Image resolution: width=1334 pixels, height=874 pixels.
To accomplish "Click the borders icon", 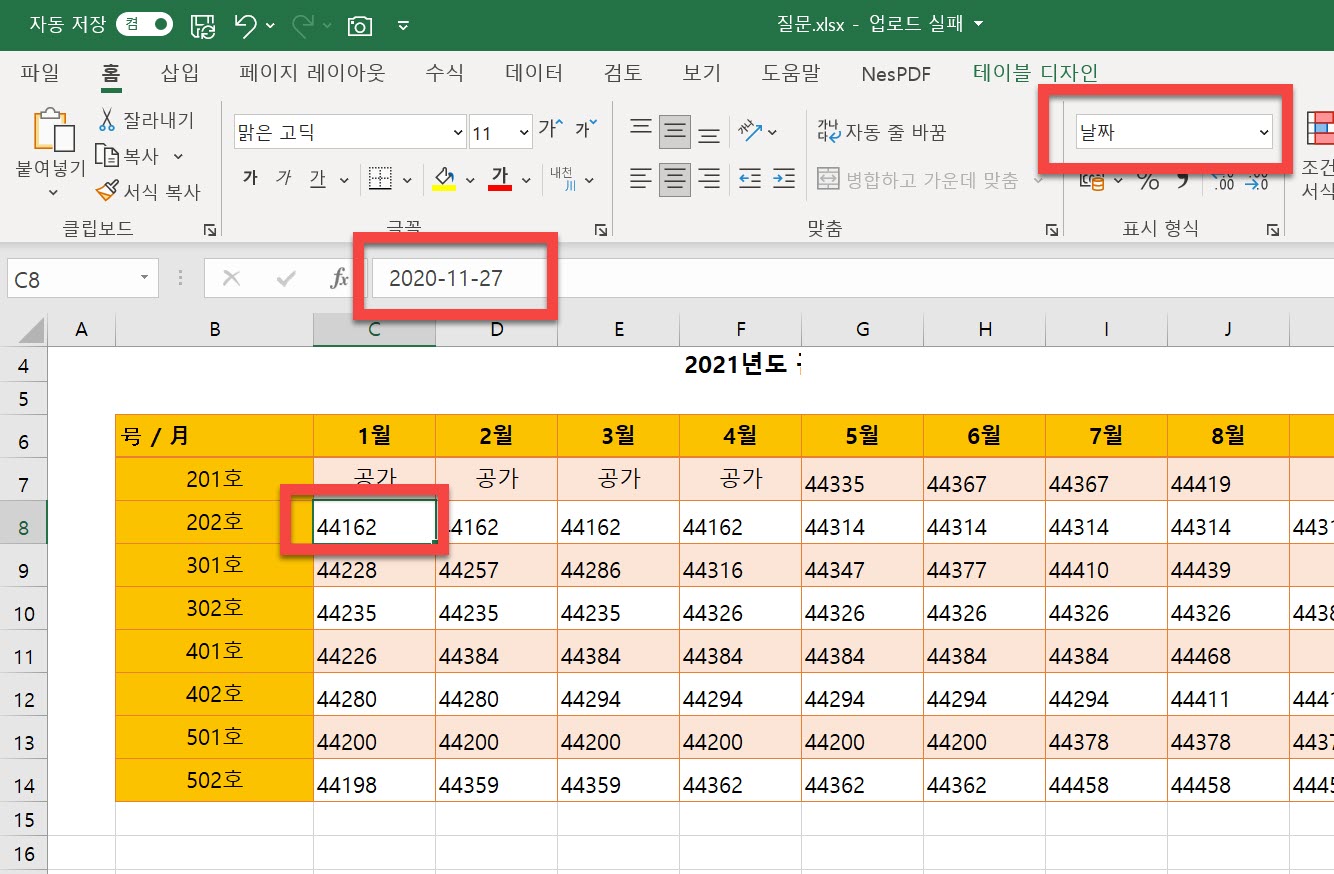I will [380, 179].
